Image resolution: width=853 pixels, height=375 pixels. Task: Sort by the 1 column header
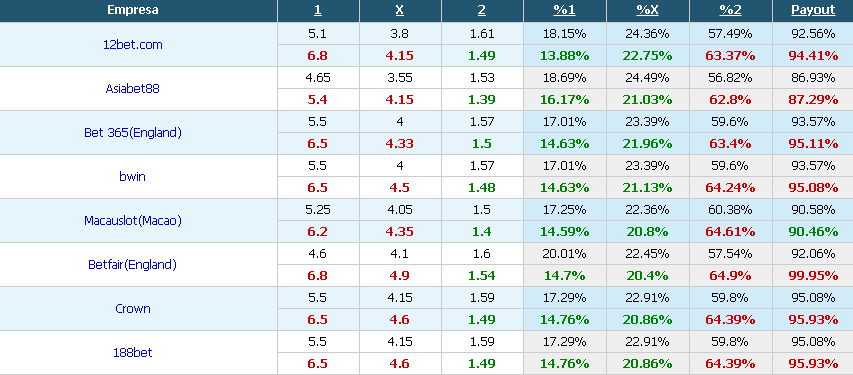click(x=318, y=10)
